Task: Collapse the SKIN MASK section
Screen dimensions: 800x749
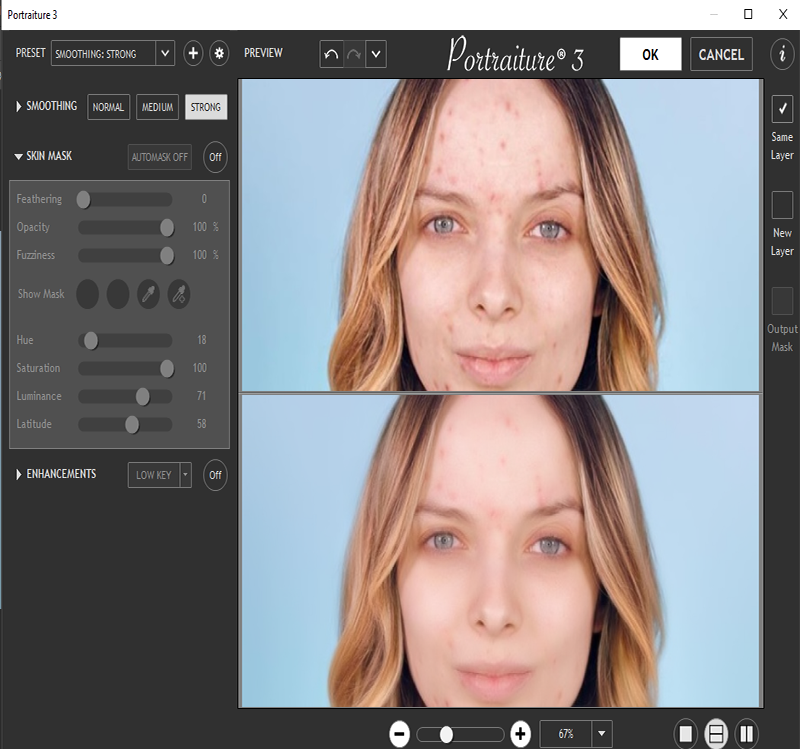Action: (x=19, y=156)
